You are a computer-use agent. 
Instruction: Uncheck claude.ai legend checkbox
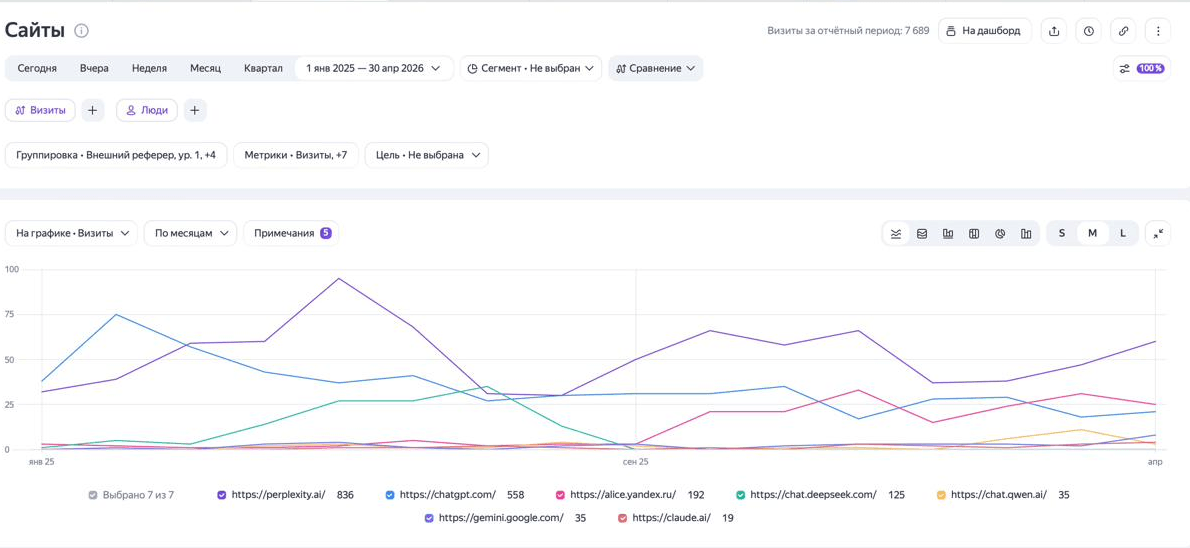(622, 518)
